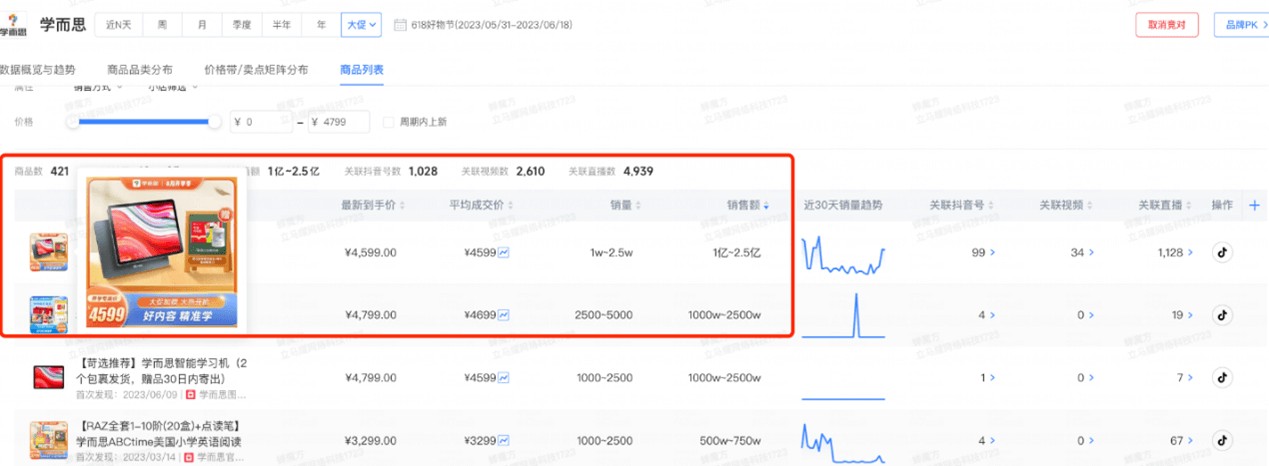Click the 学而思 brand logo
The image size is (1269, 466).
click(13, 24)
